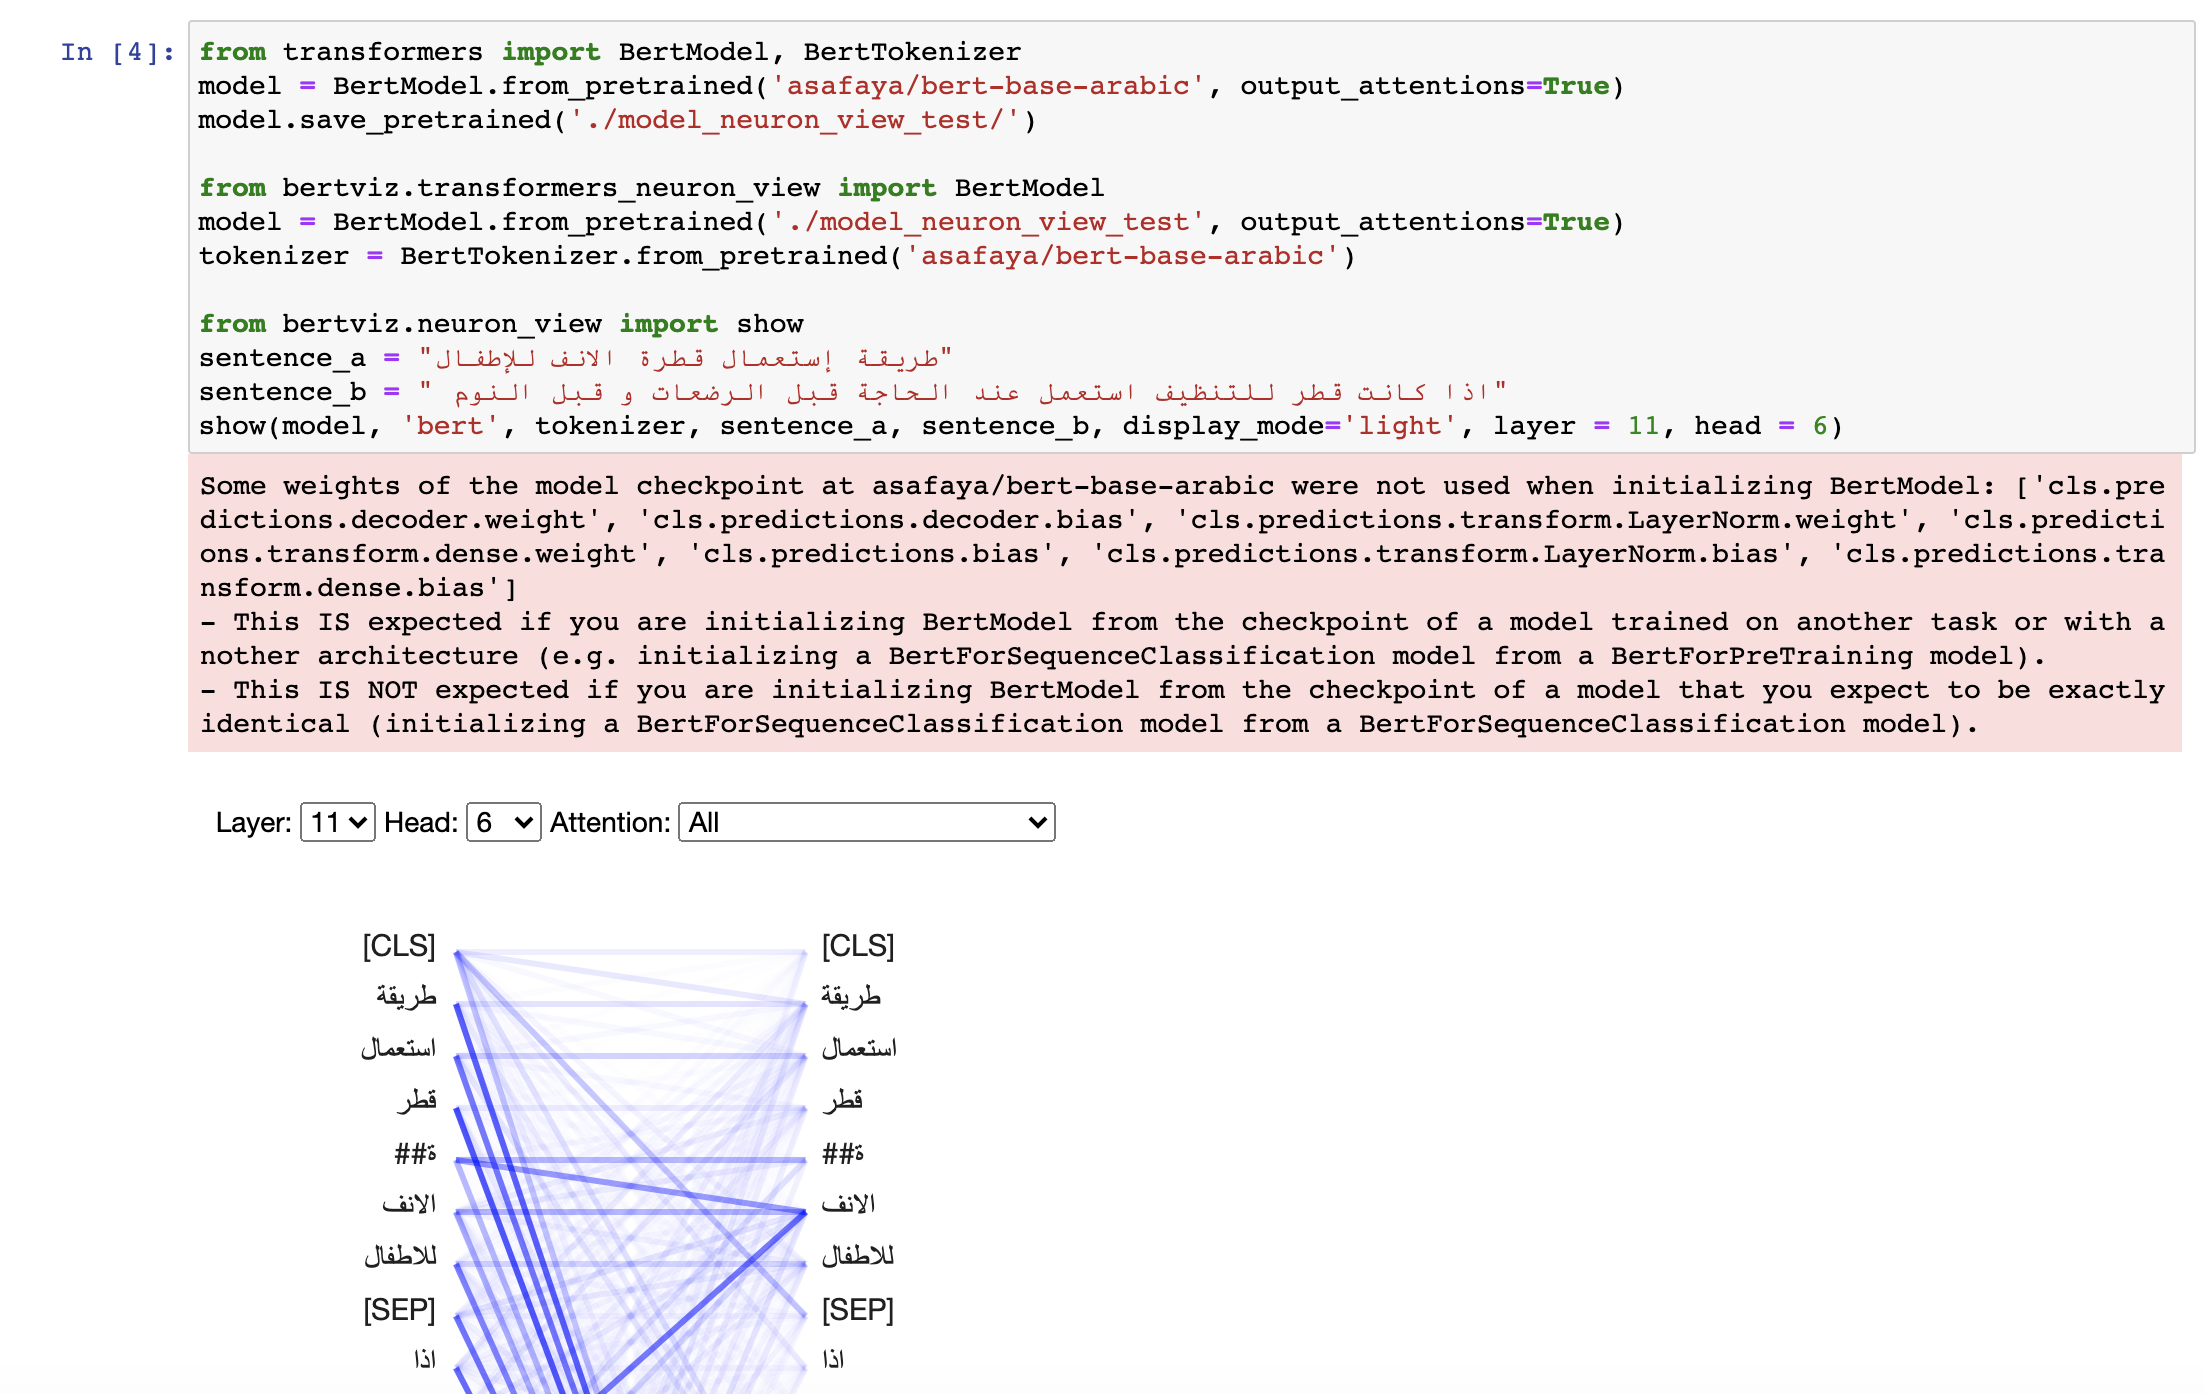Click the token استعمال in the left column
Viewport: 2204px width, 1394px height.
398,1048
